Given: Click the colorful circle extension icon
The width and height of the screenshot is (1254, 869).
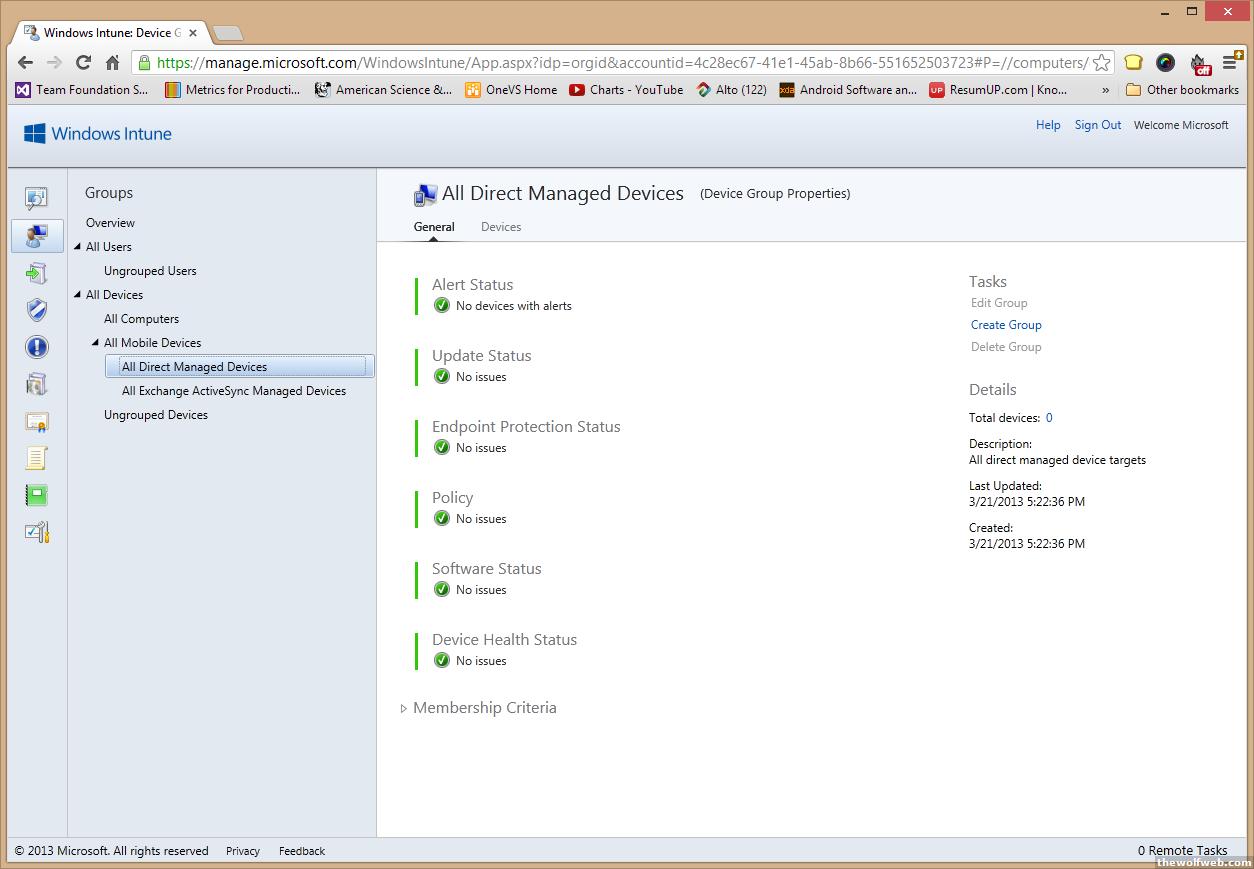Looking at the screenshot, I should click(1165, 62).
